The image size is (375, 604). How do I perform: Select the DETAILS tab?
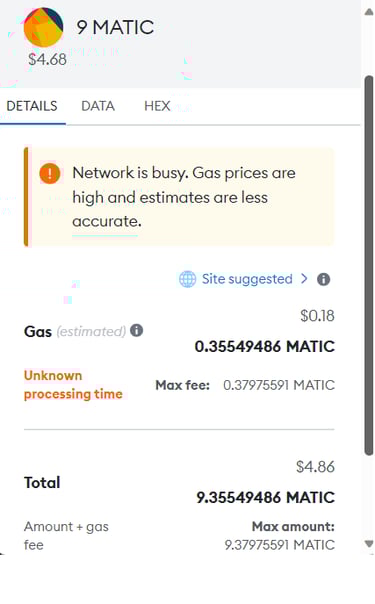(32, 106)
